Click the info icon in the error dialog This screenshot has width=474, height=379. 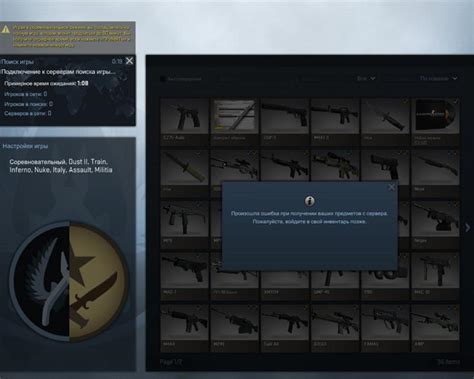coord(310,201)
